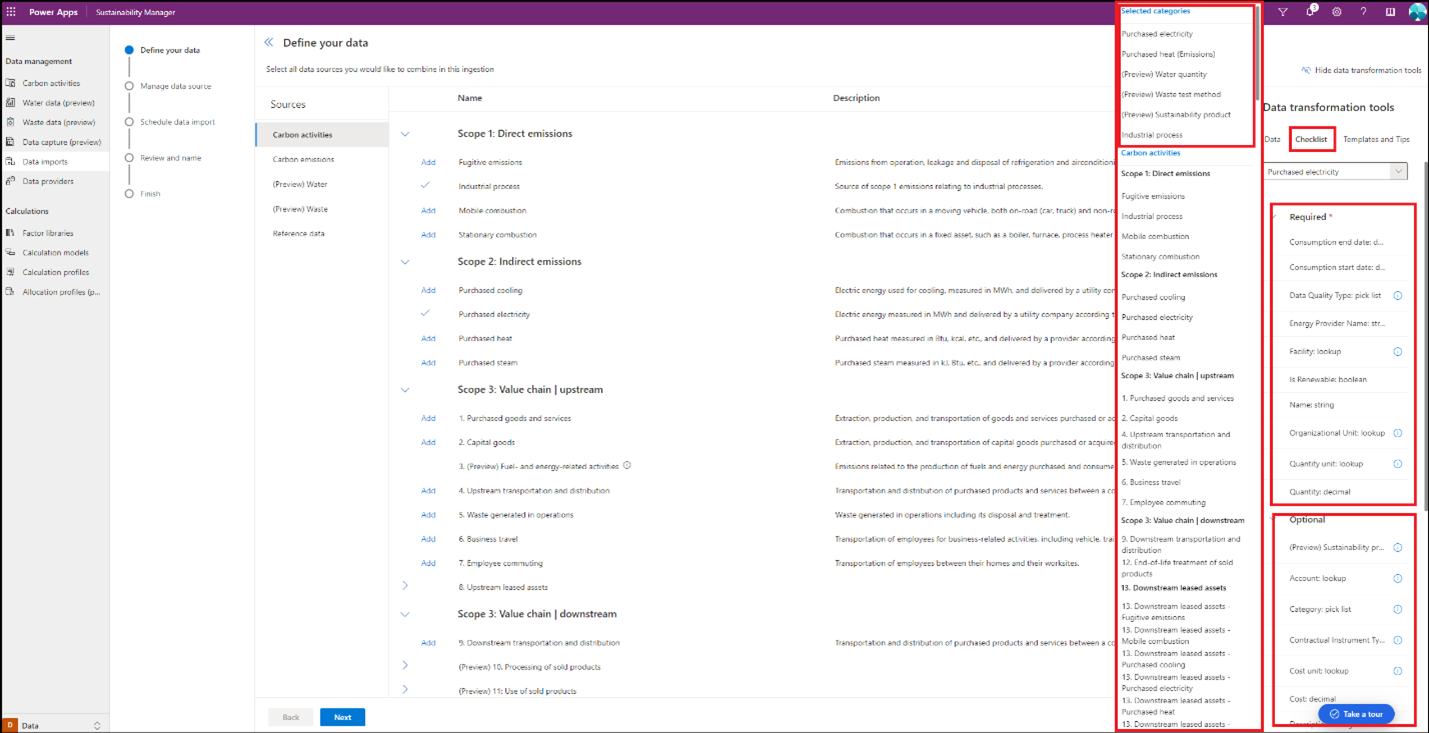This screenshot has width=1429, height=733.
Task: Deselect the checked Purchased electricity row
Action: (426, 314)
